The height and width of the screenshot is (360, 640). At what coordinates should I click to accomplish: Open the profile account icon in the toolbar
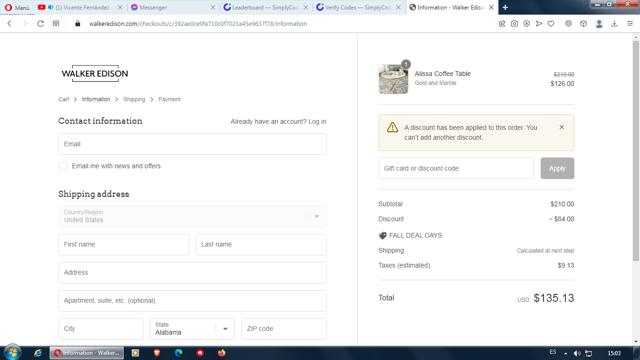[x=599, y=24]
